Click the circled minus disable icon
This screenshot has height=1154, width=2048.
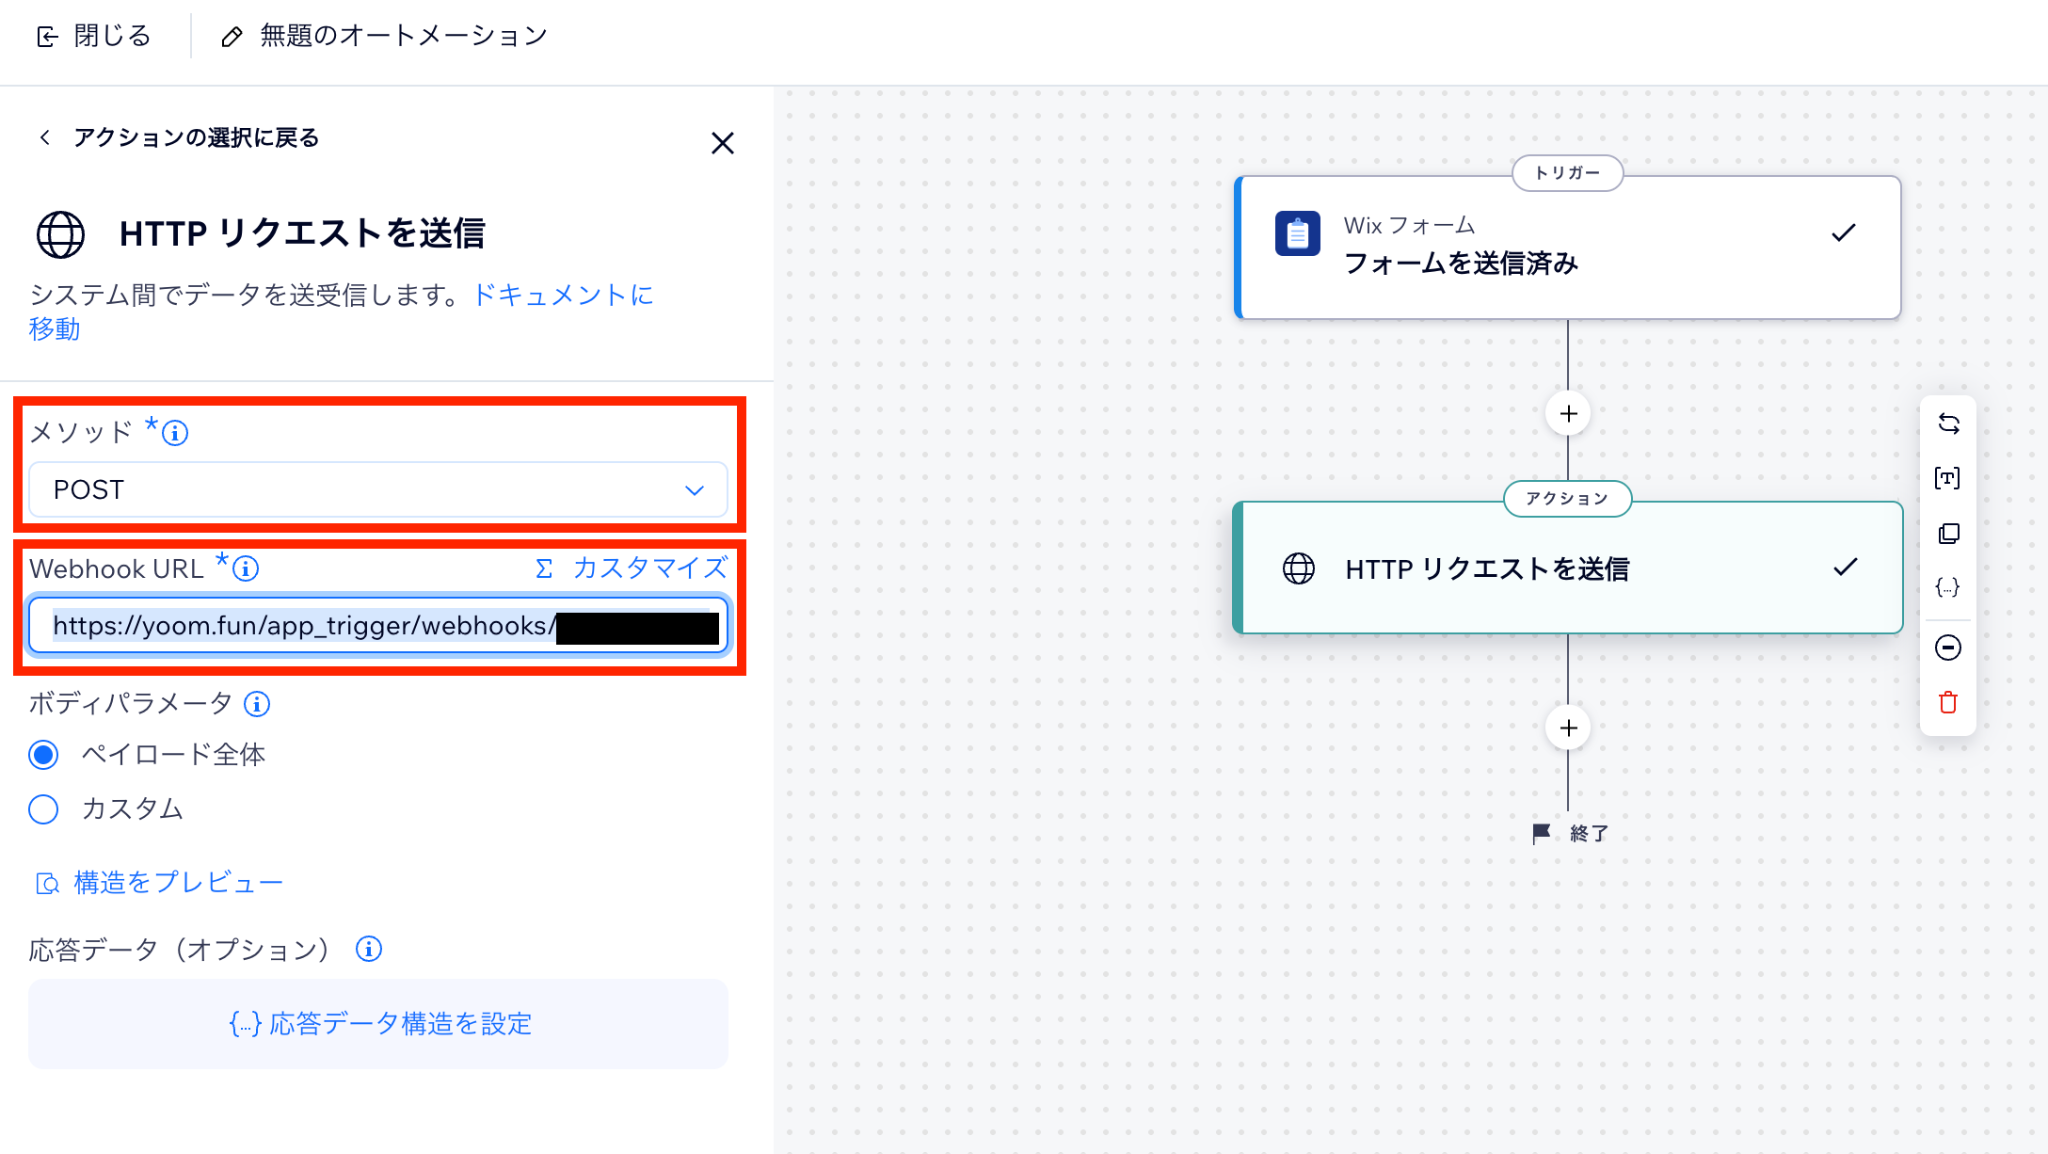(x=1948, y=648)
